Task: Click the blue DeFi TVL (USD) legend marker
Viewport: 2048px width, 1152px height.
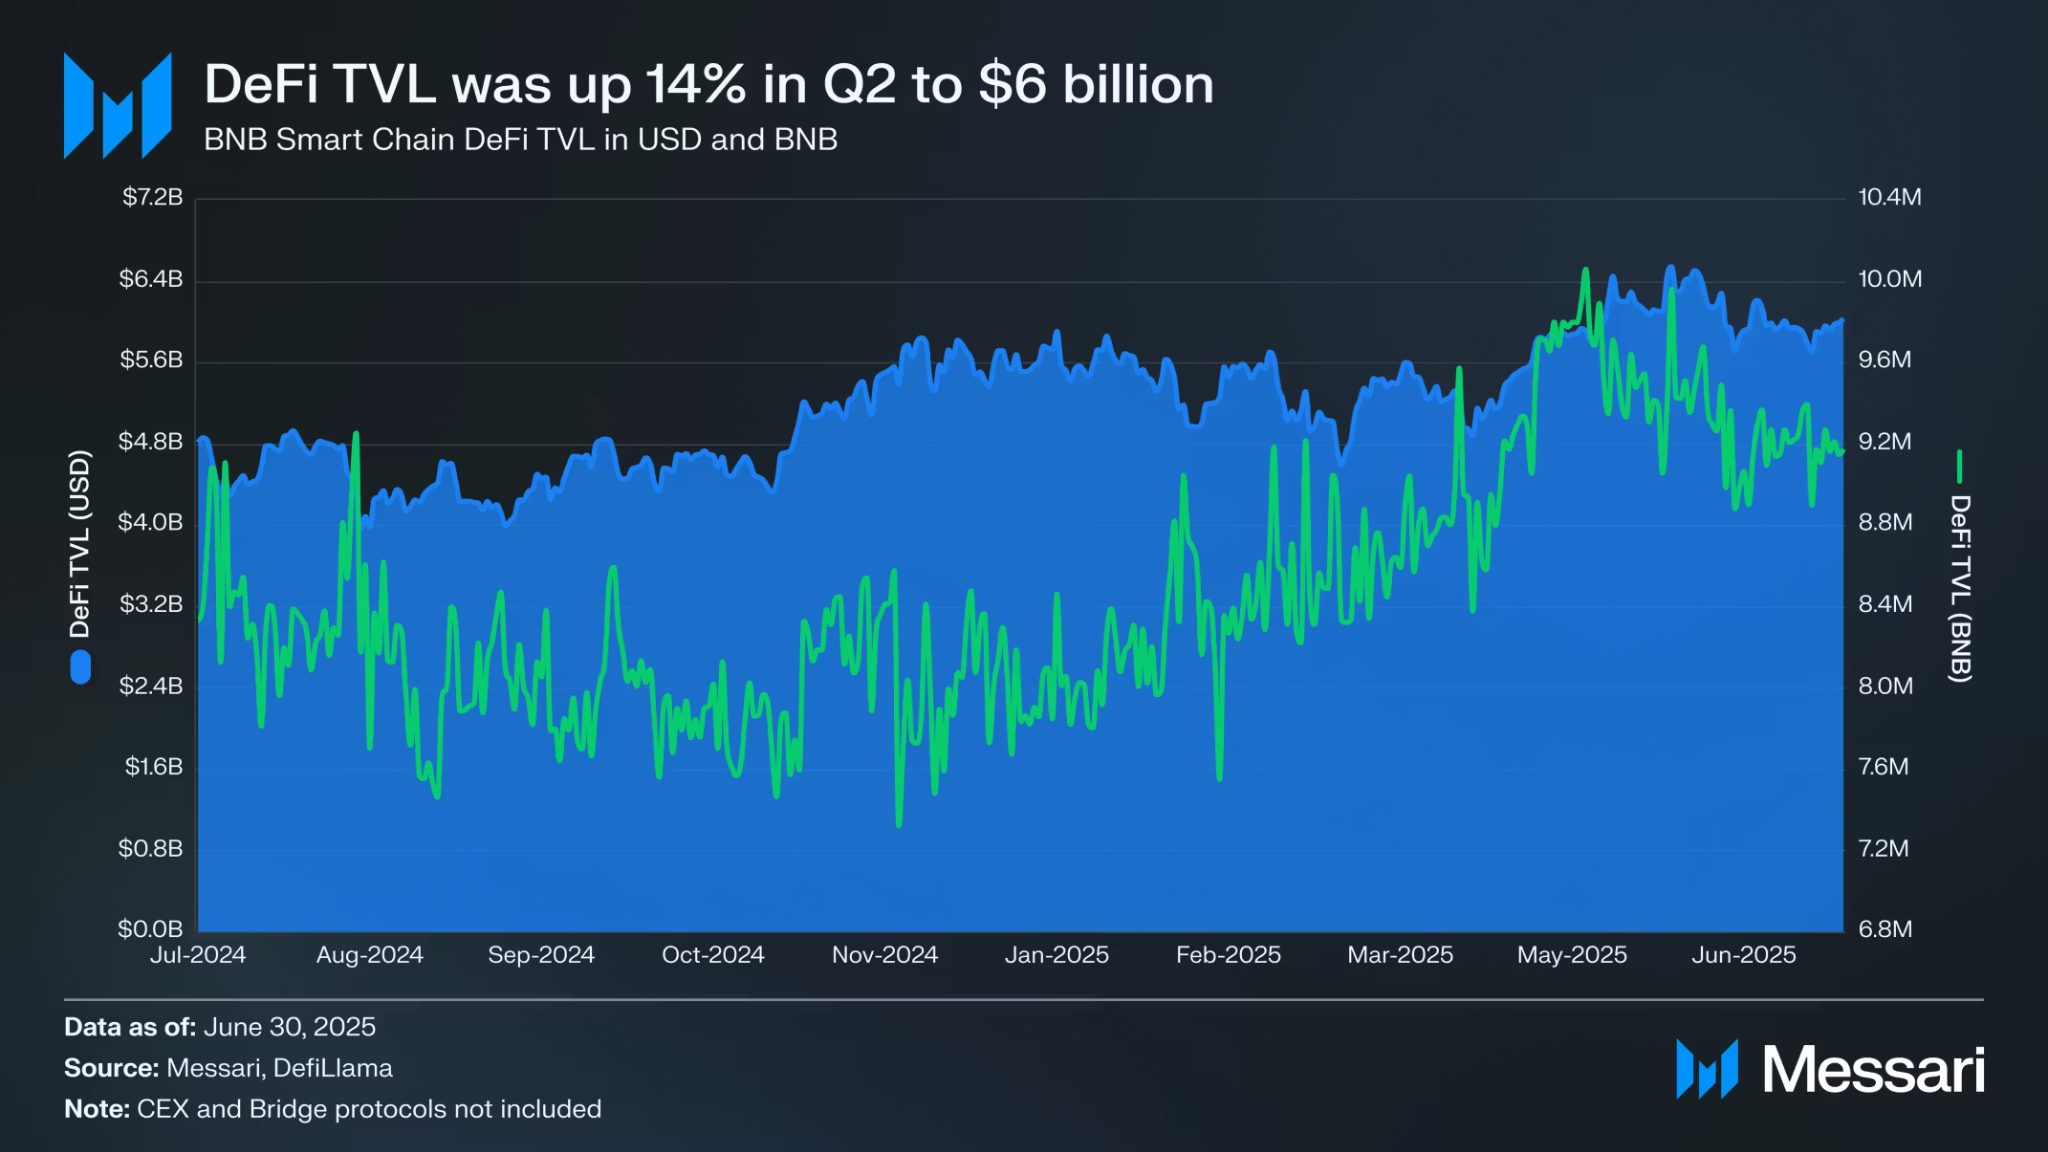Action: click(x=81, y=668)
